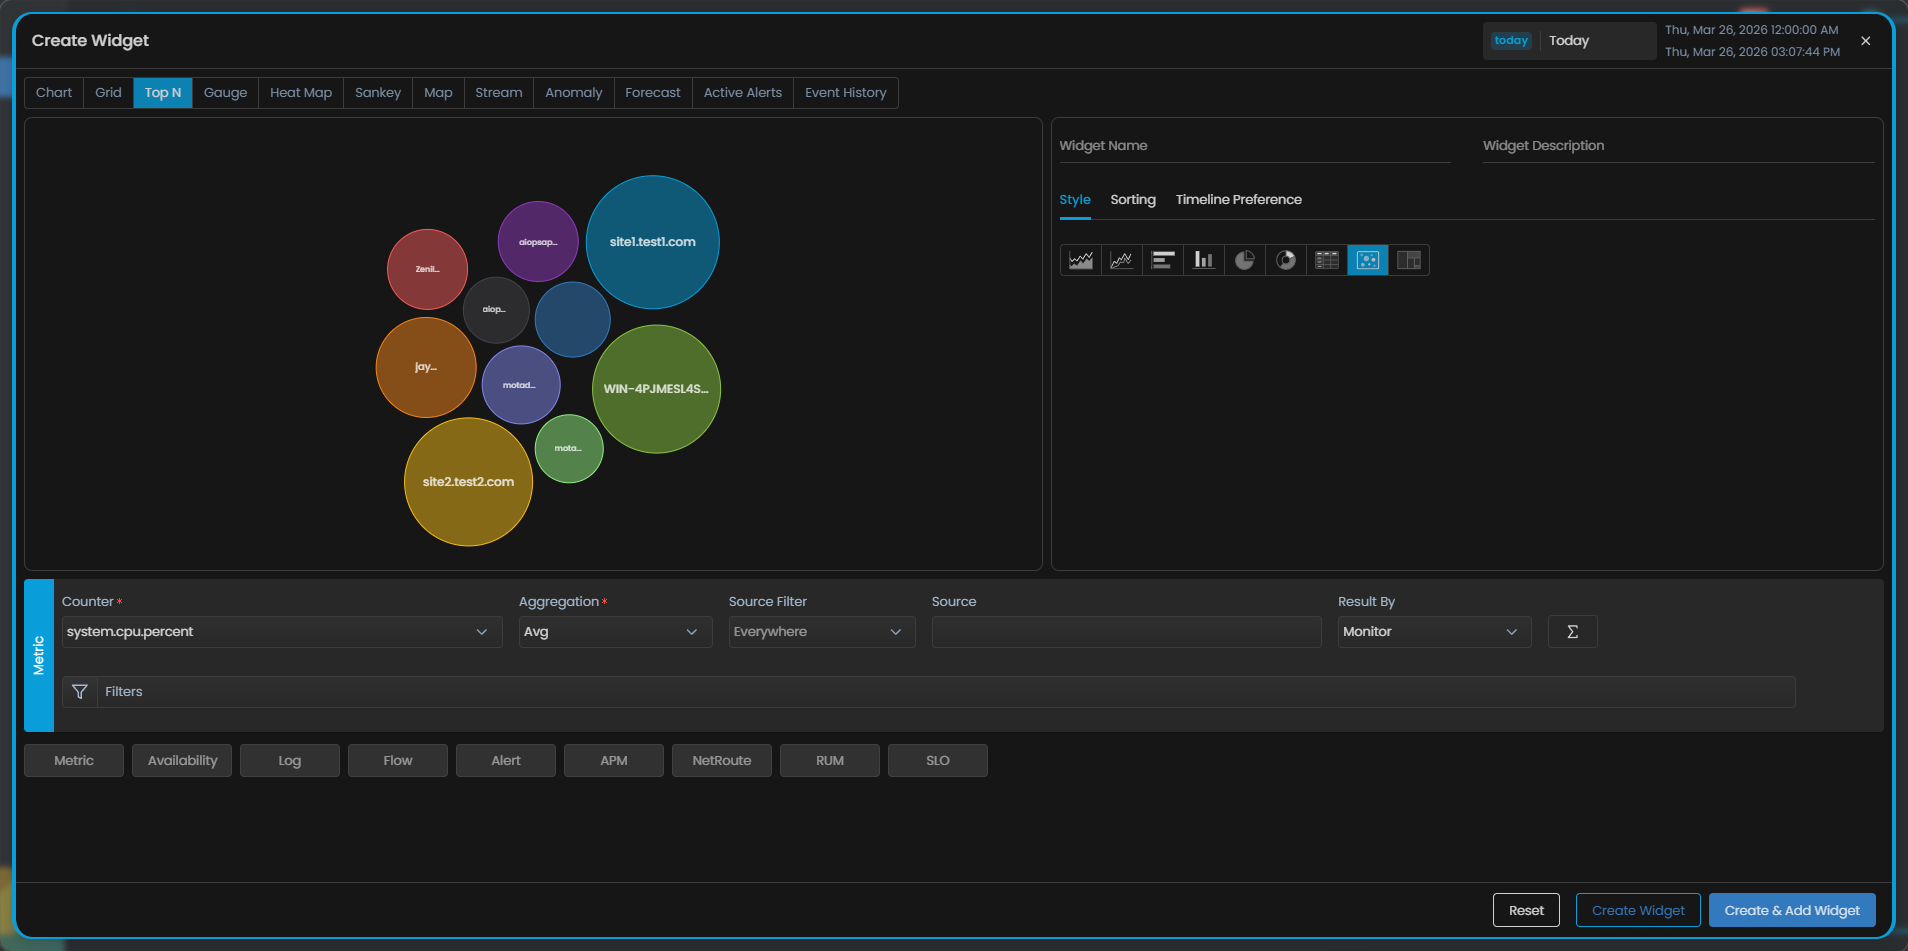Open the Result By Monitor dropdown
1908x951 pixels.
1433,632
